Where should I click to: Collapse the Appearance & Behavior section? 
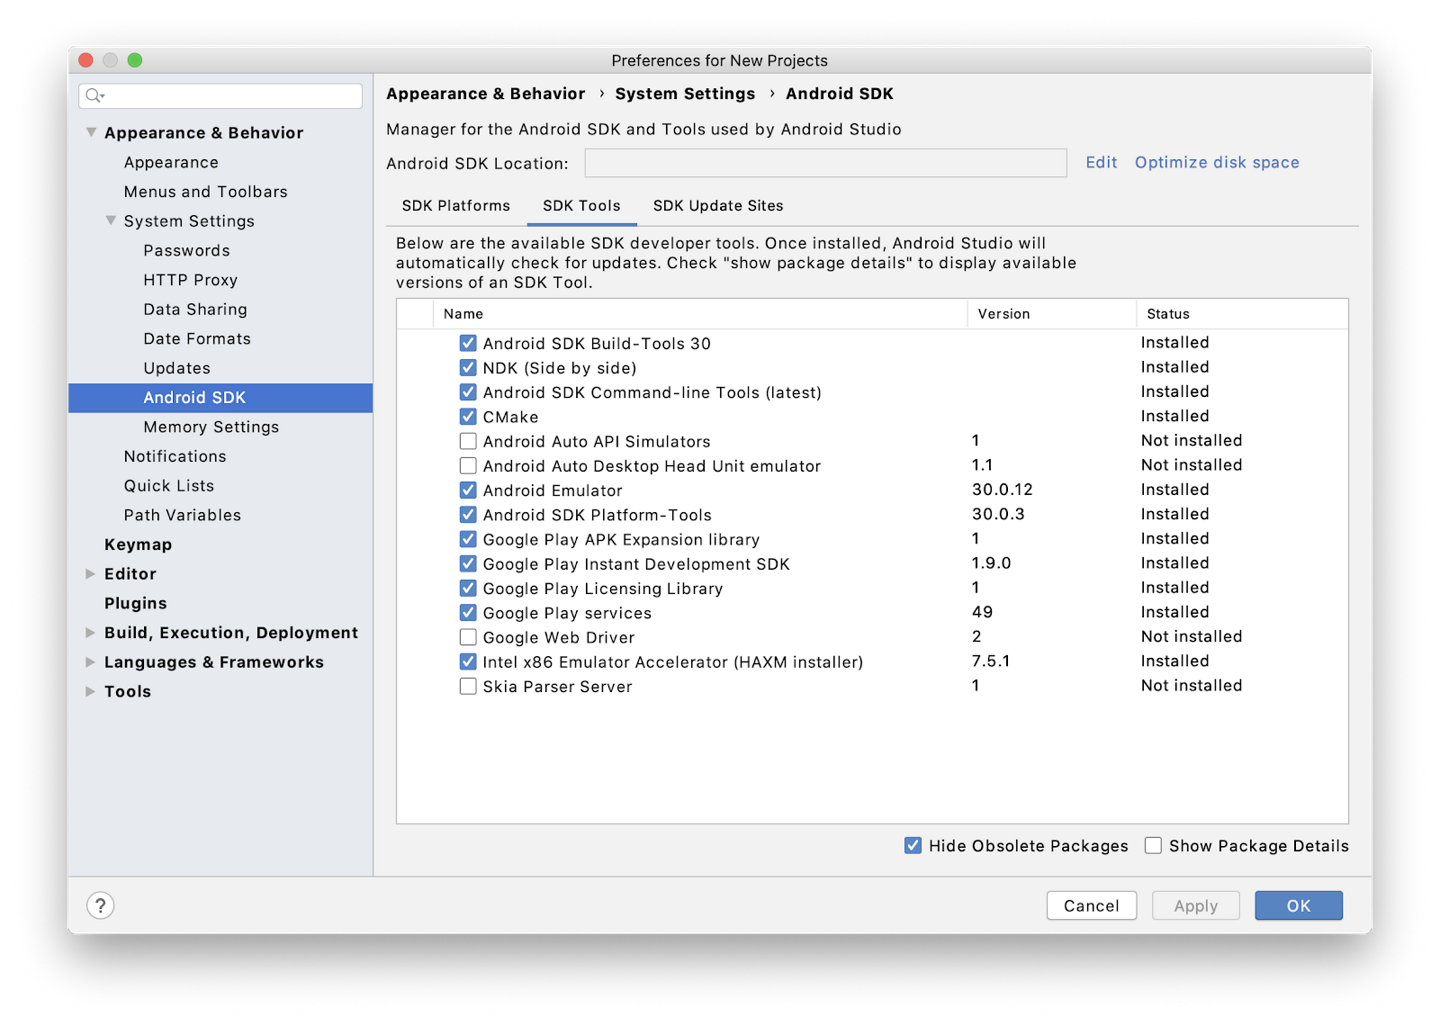pos(91,132)
